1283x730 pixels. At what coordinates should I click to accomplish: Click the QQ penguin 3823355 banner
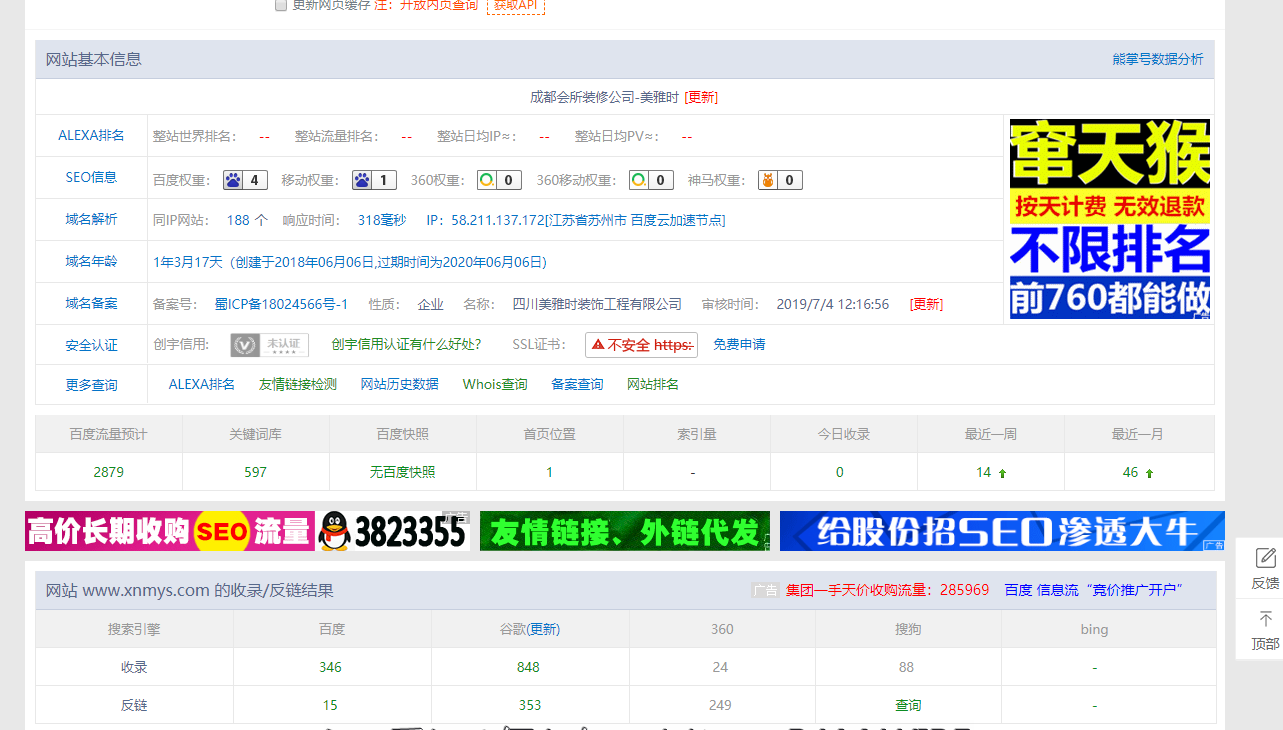pyautogui.click(x=393, y=531)
